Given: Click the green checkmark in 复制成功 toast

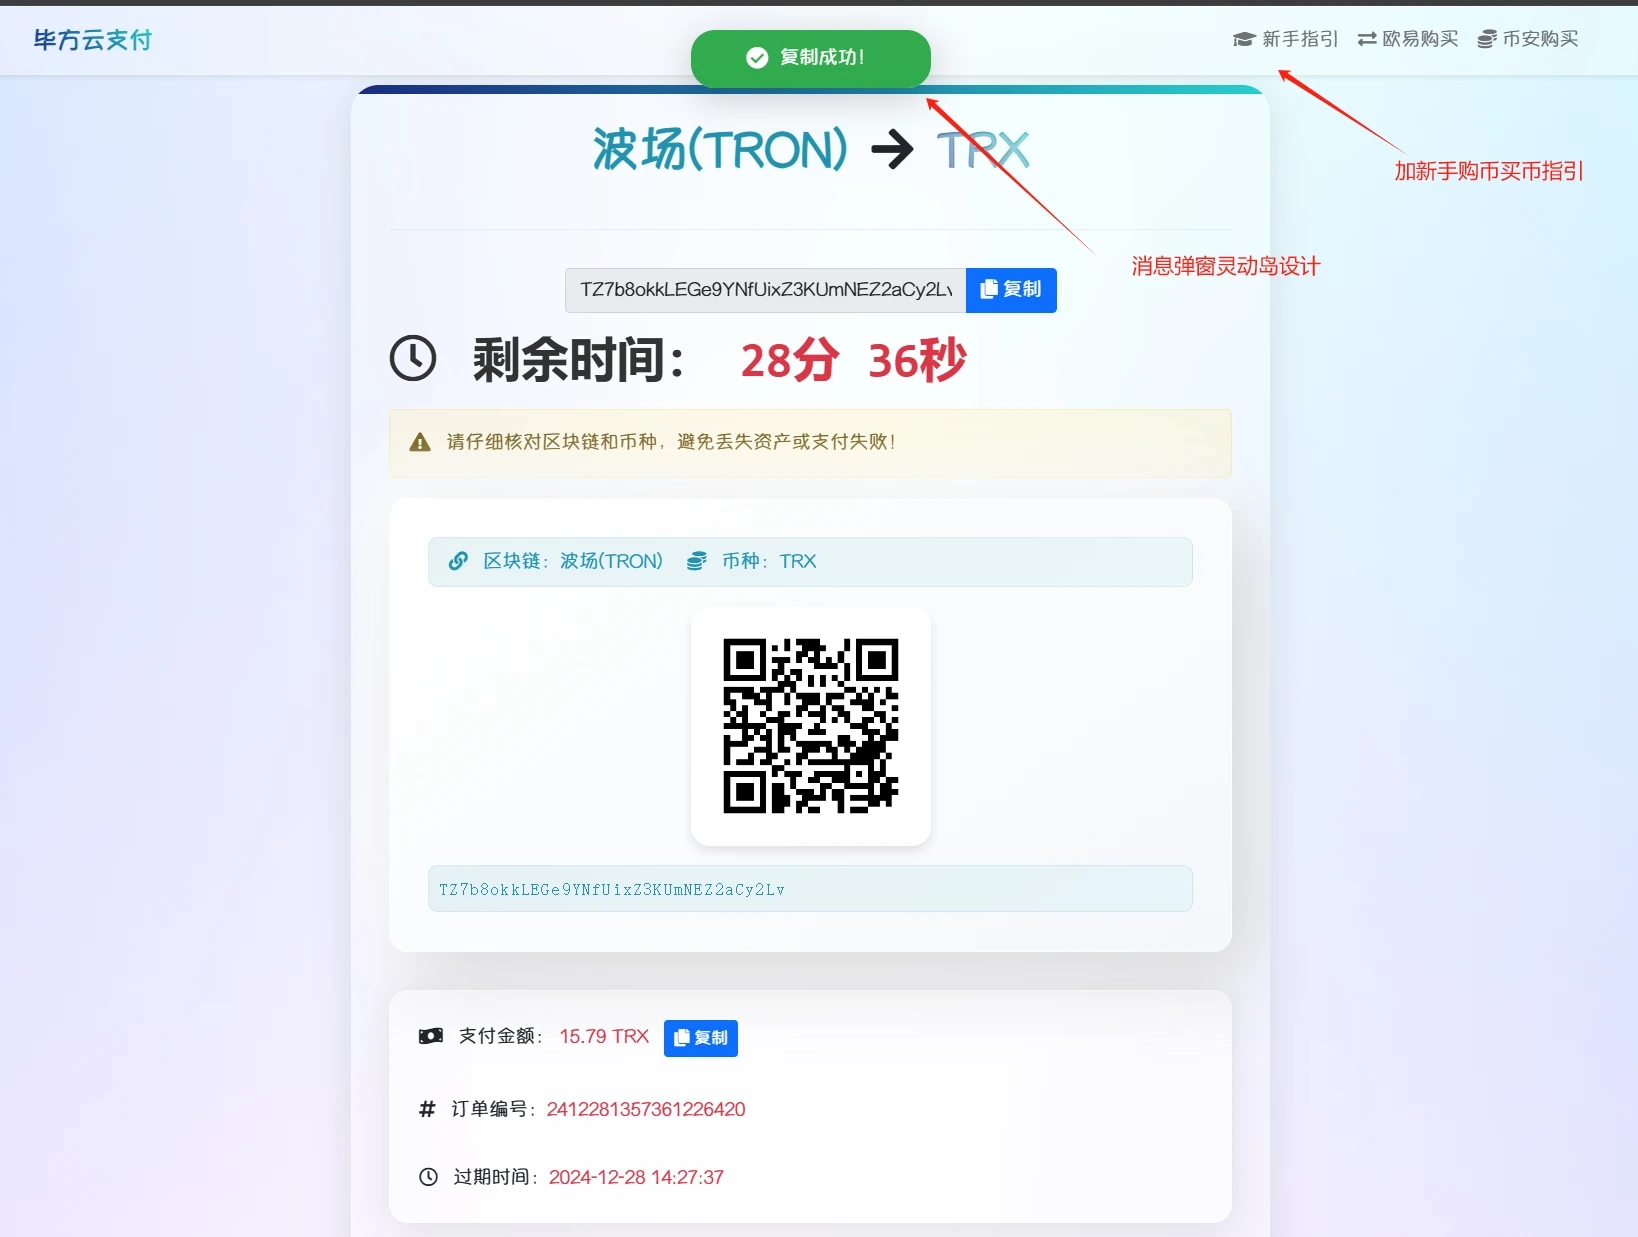Looking at the screenshot, I should pos(757,57).
